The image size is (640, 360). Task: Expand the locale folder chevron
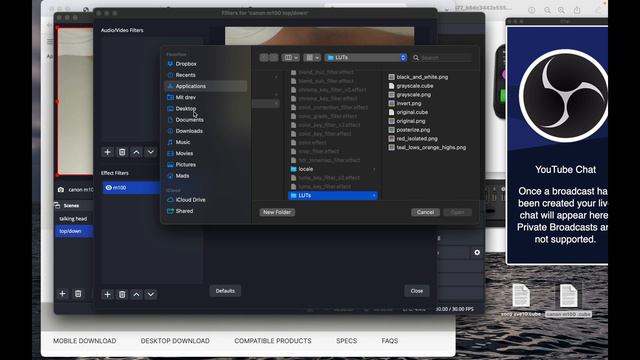(374, 169)
